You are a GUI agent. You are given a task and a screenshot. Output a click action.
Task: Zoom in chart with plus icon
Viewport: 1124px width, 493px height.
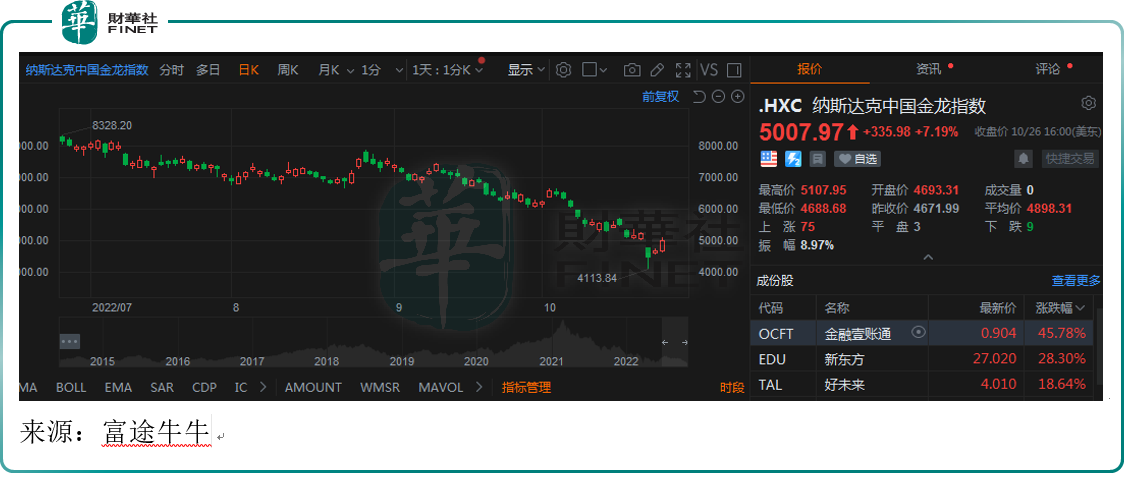pos(737,97)
